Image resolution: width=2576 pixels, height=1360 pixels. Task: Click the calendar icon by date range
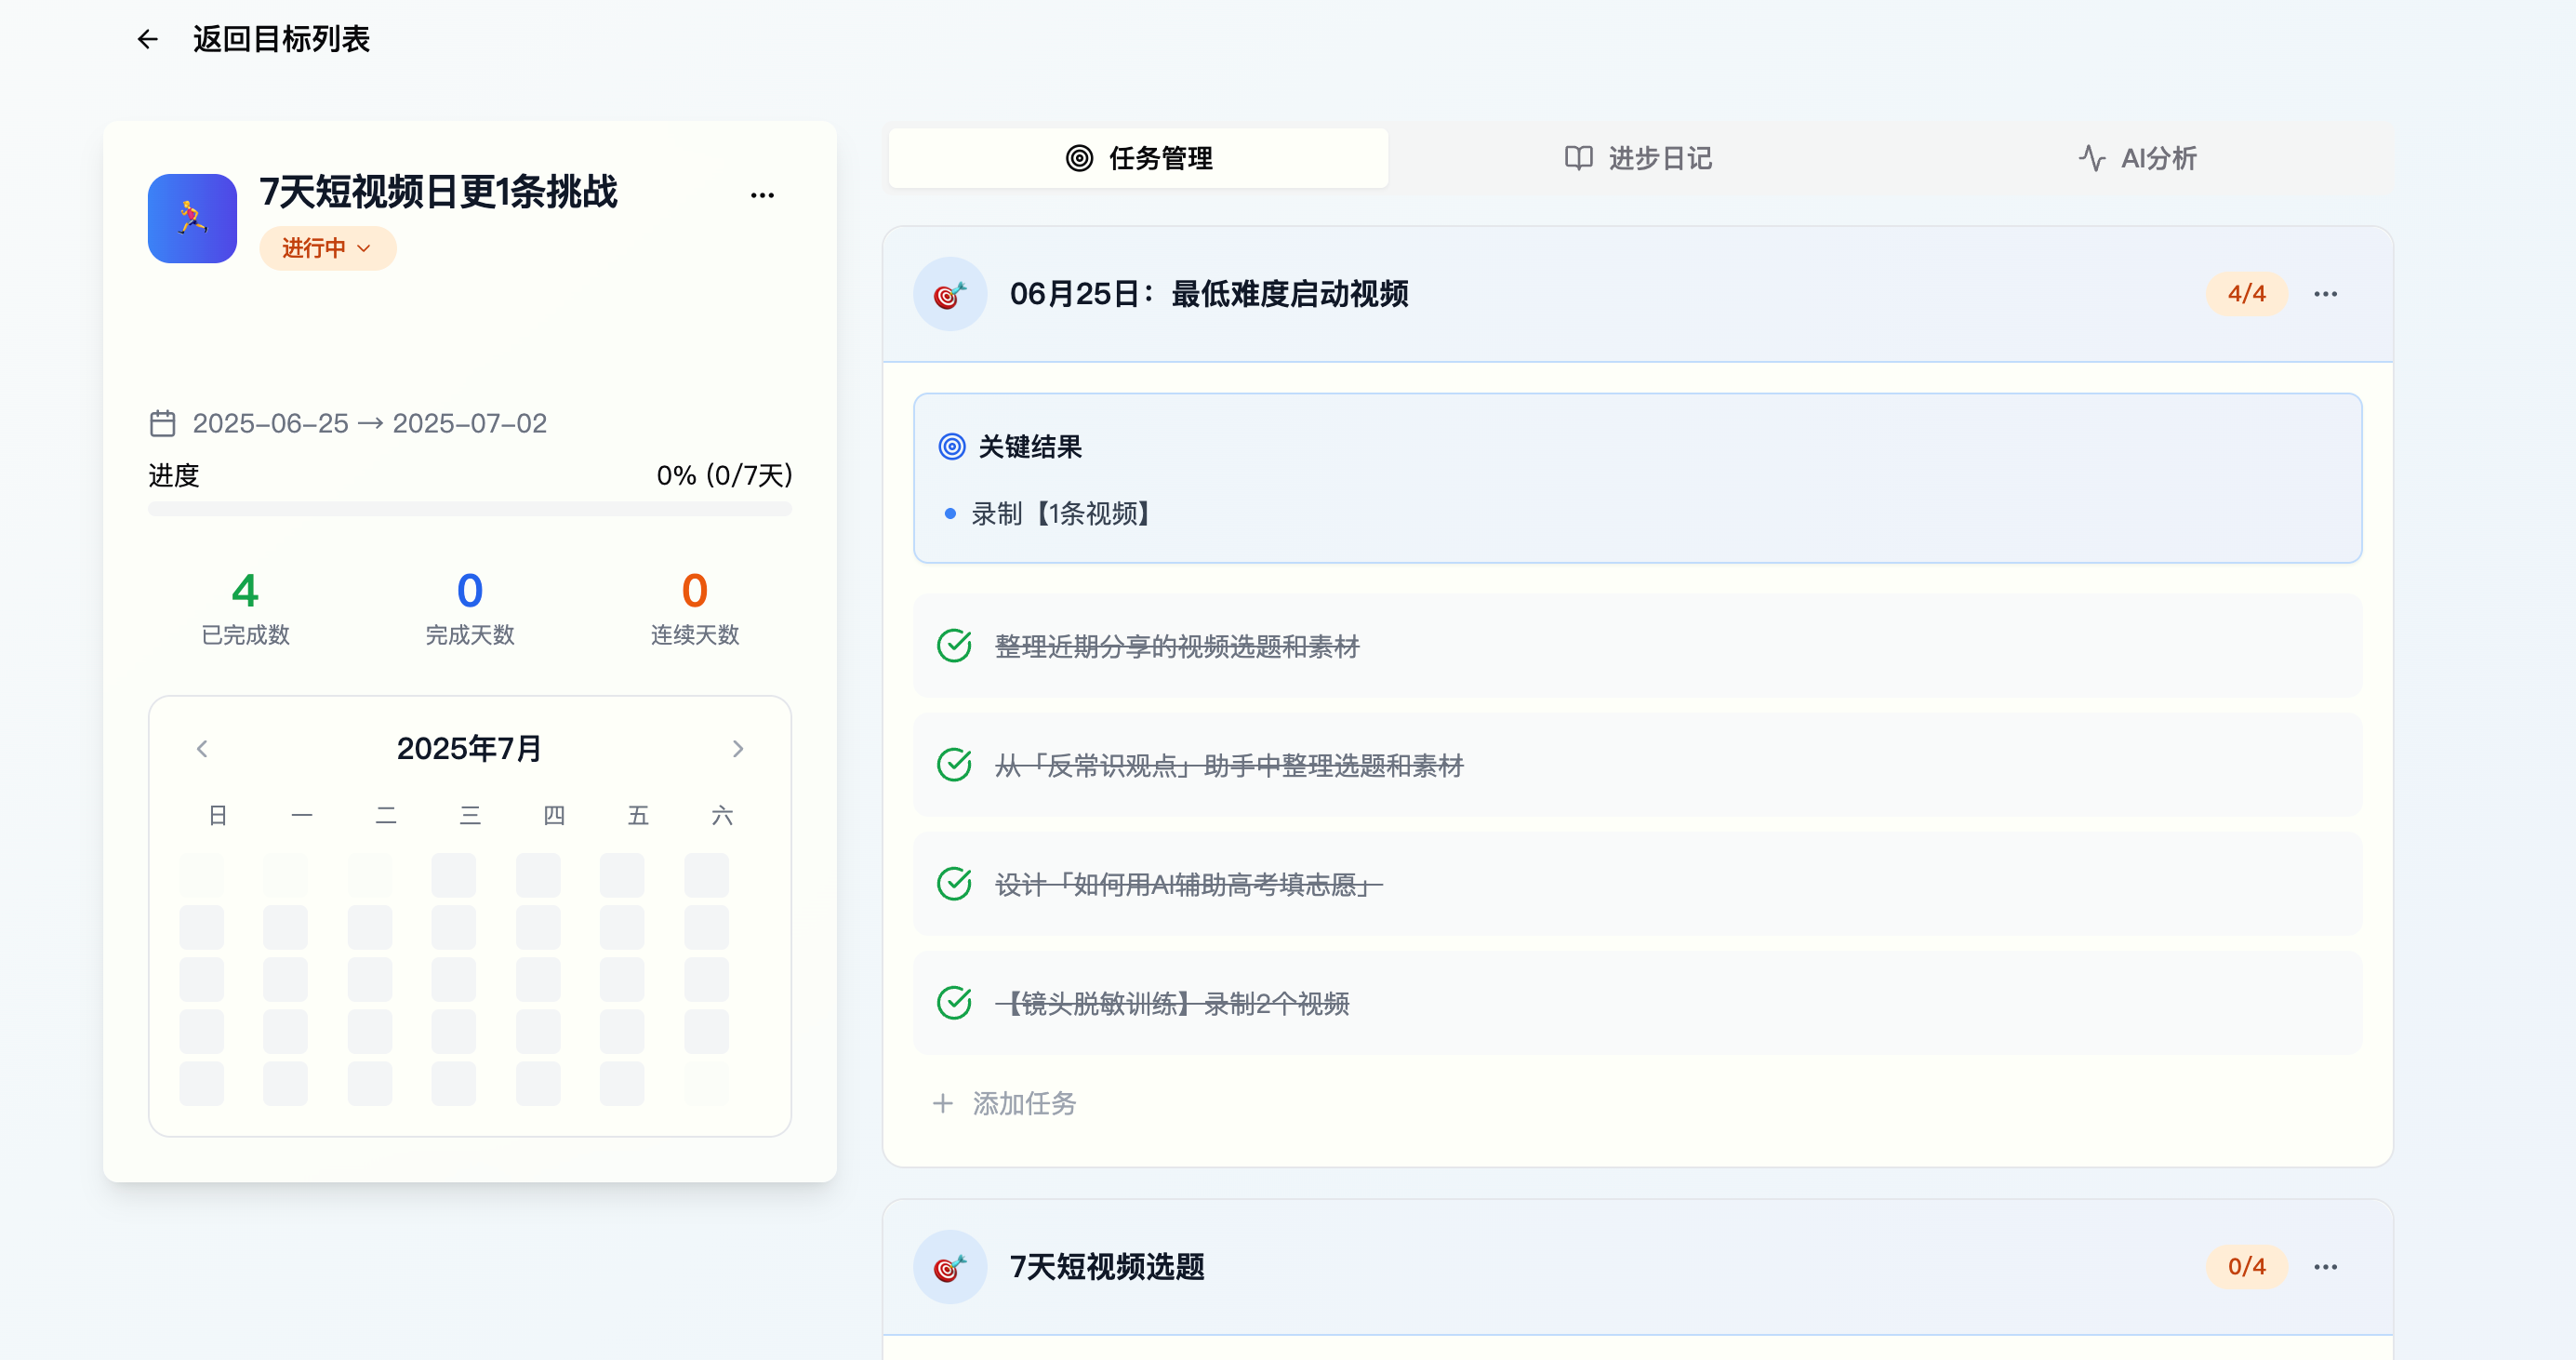pyautogui.click(x=162, y=423)
